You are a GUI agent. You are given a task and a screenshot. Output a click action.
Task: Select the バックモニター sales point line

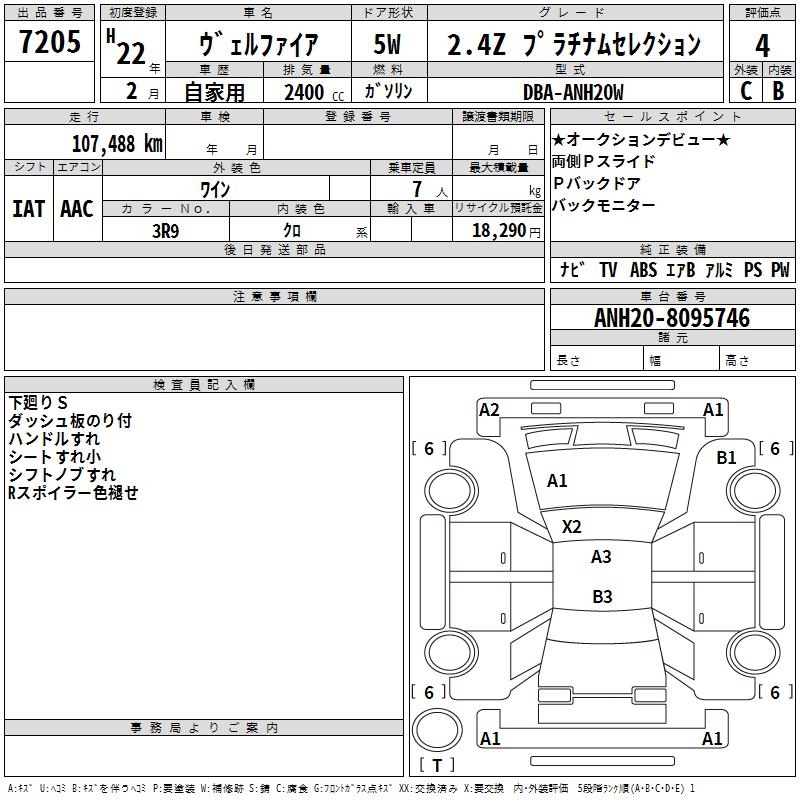tap(604, 205)
